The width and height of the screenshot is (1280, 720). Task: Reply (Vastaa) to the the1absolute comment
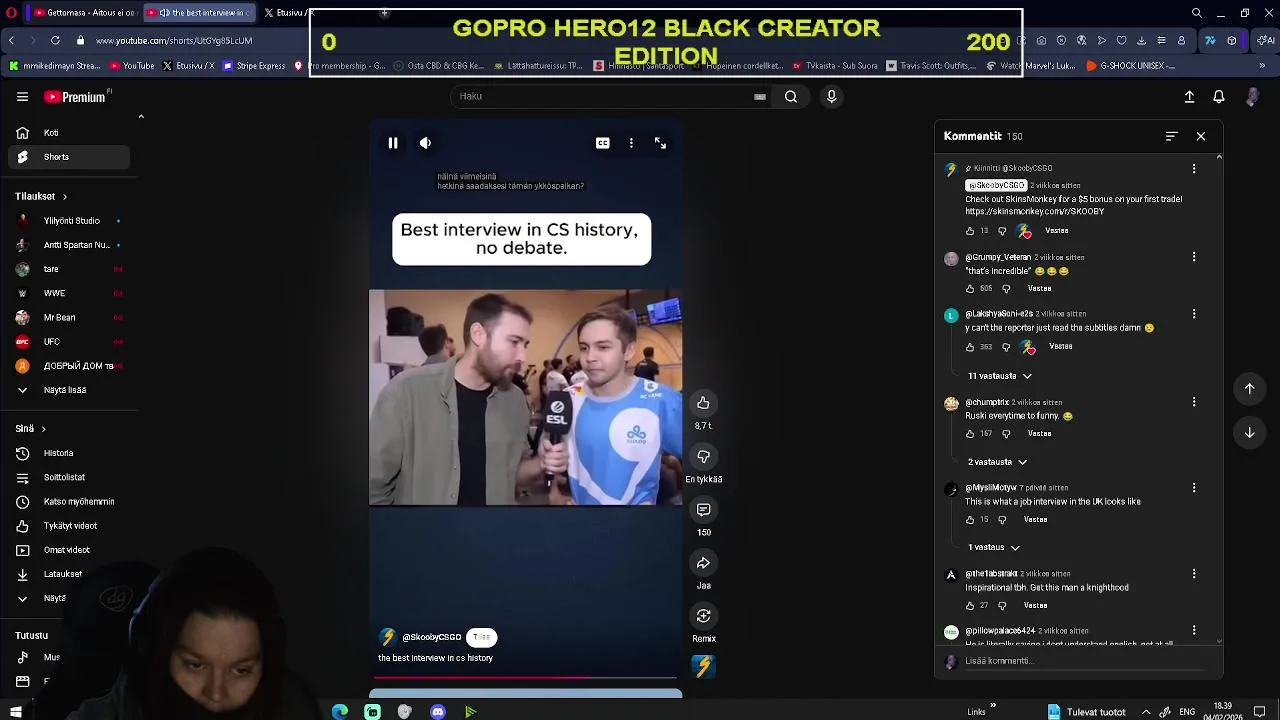pyautogui.click(x=1035, y=606)
